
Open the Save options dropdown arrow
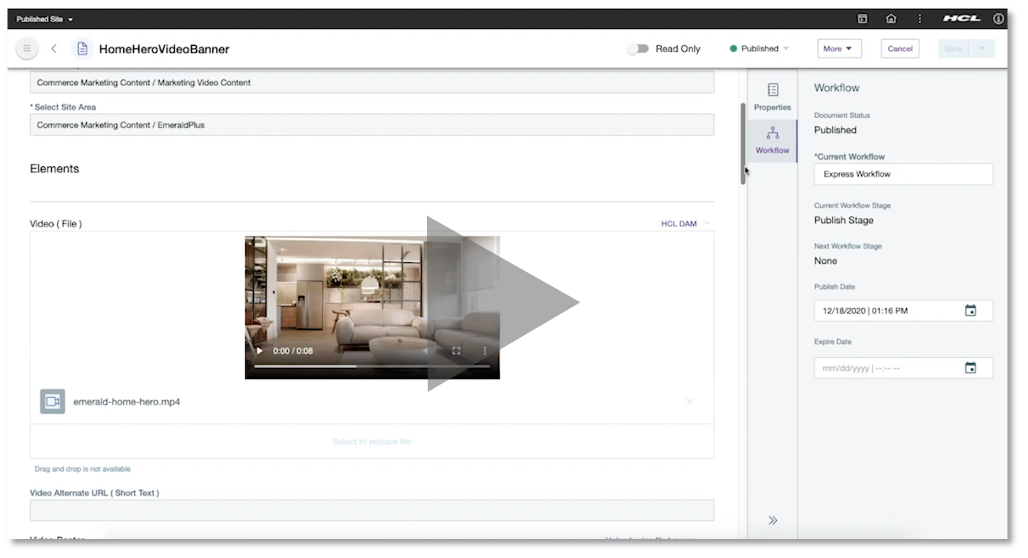(982, 49)
